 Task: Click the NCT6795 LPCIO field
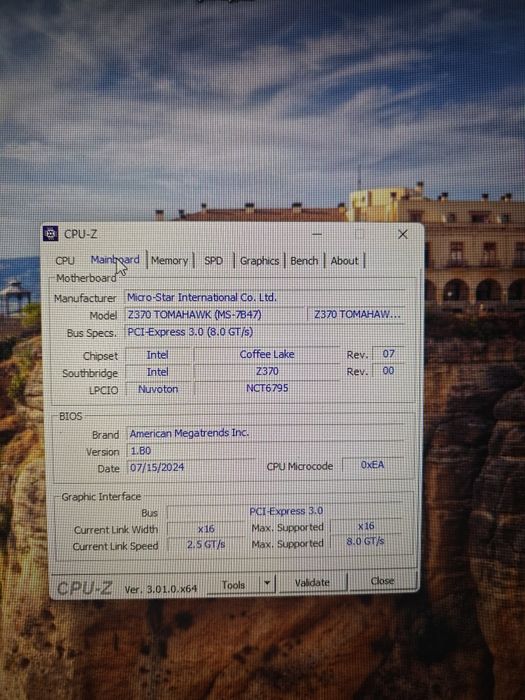pyautogui.click(x=267, y=388)
